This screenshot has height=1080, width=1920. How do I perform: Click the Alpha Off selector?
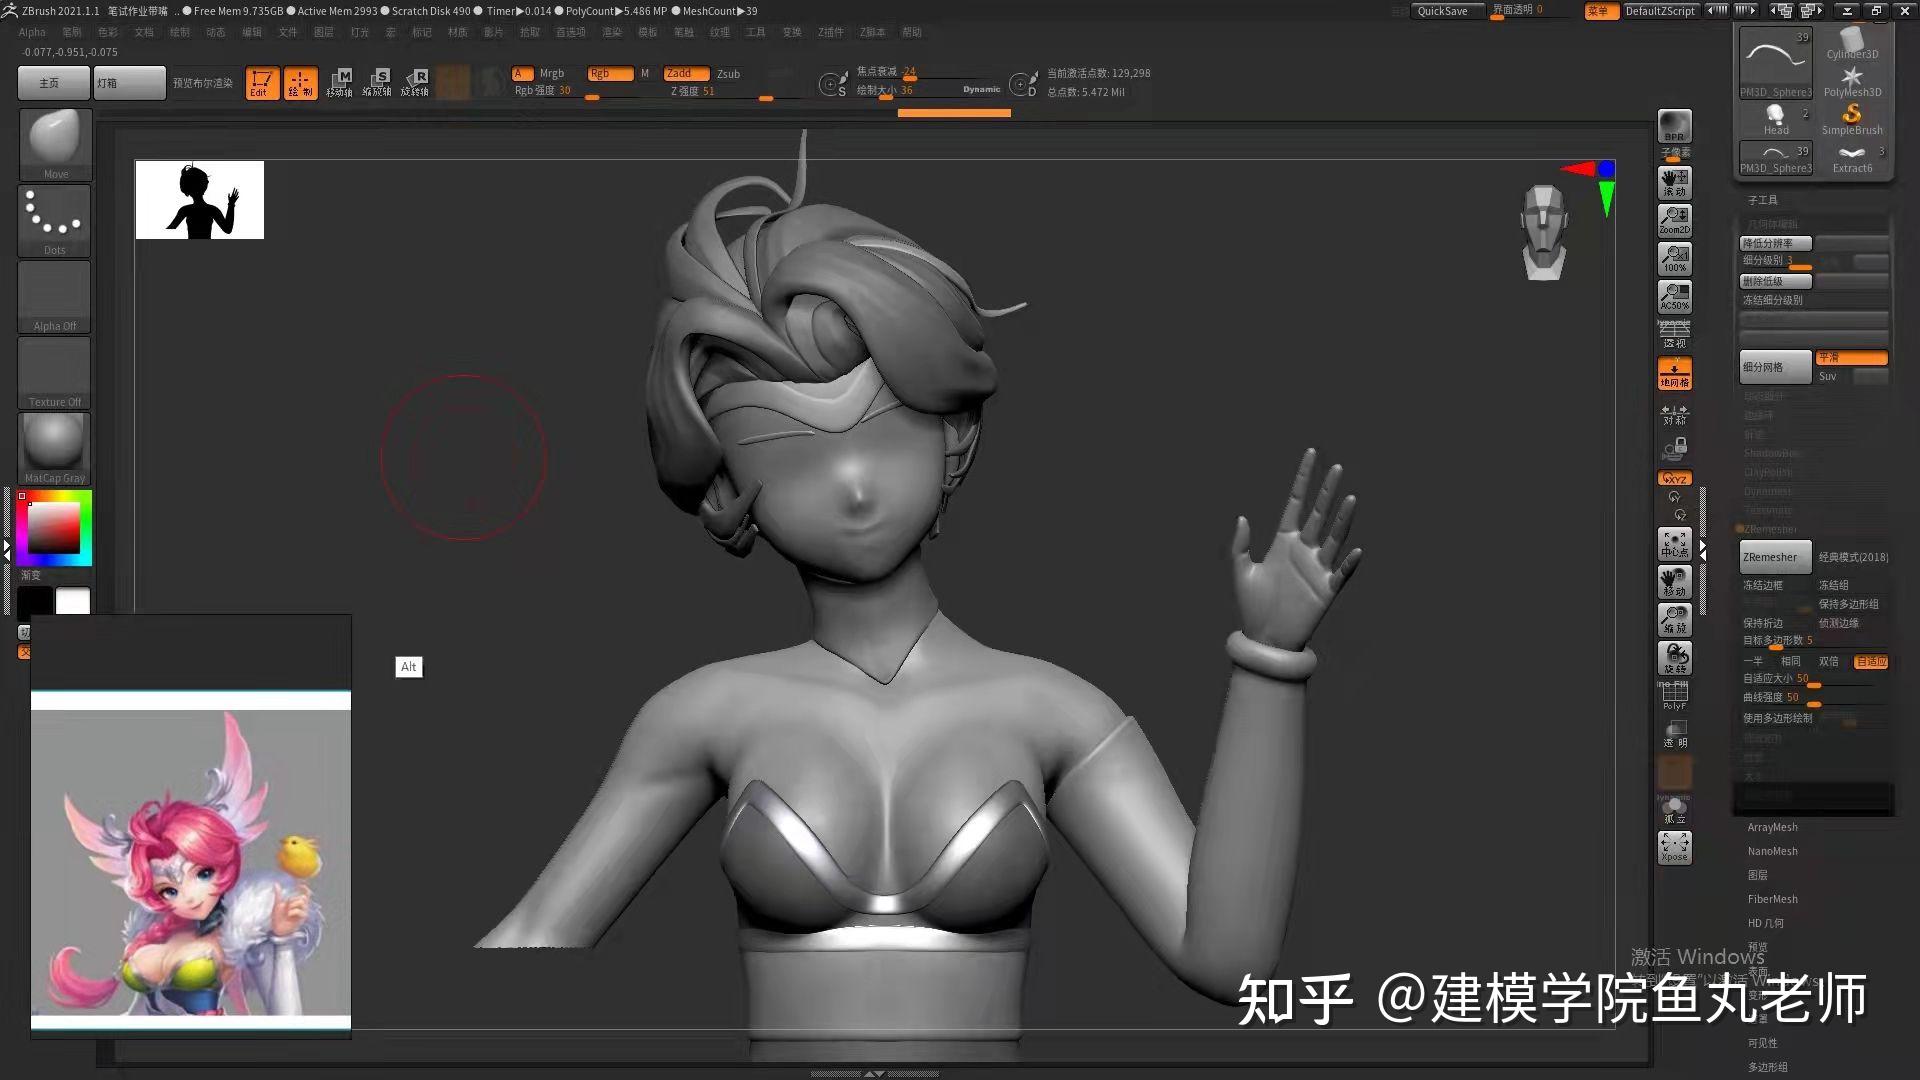54,295
